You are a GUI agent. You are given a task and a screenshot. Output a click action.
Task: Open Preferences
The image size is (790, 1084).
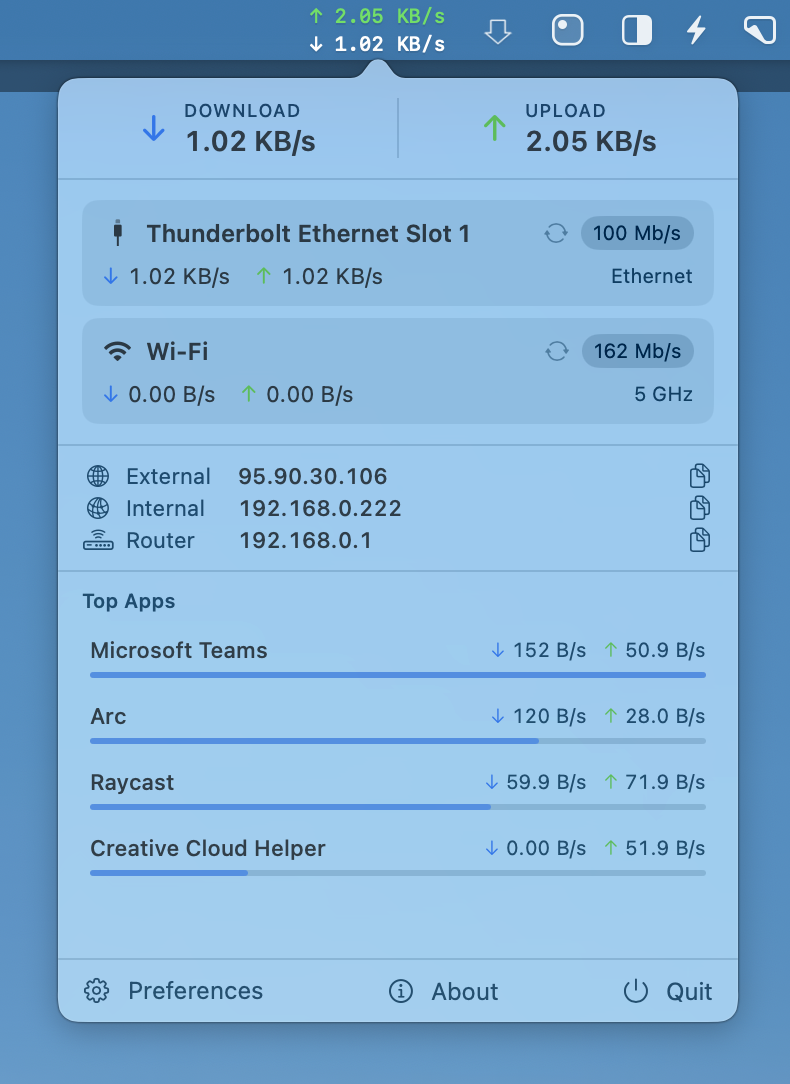coord(178,991)
